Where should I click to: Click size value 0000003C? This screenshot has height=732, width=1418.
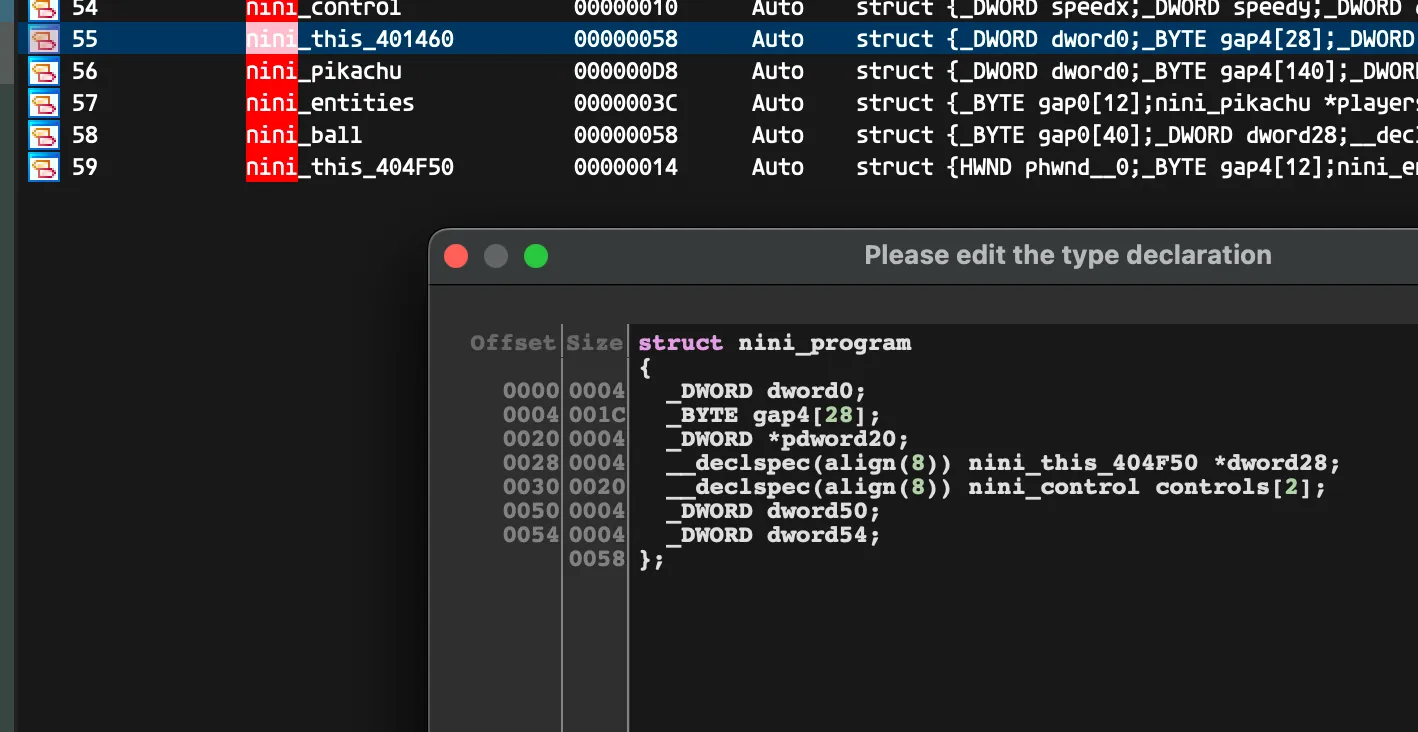coord(626,104)
